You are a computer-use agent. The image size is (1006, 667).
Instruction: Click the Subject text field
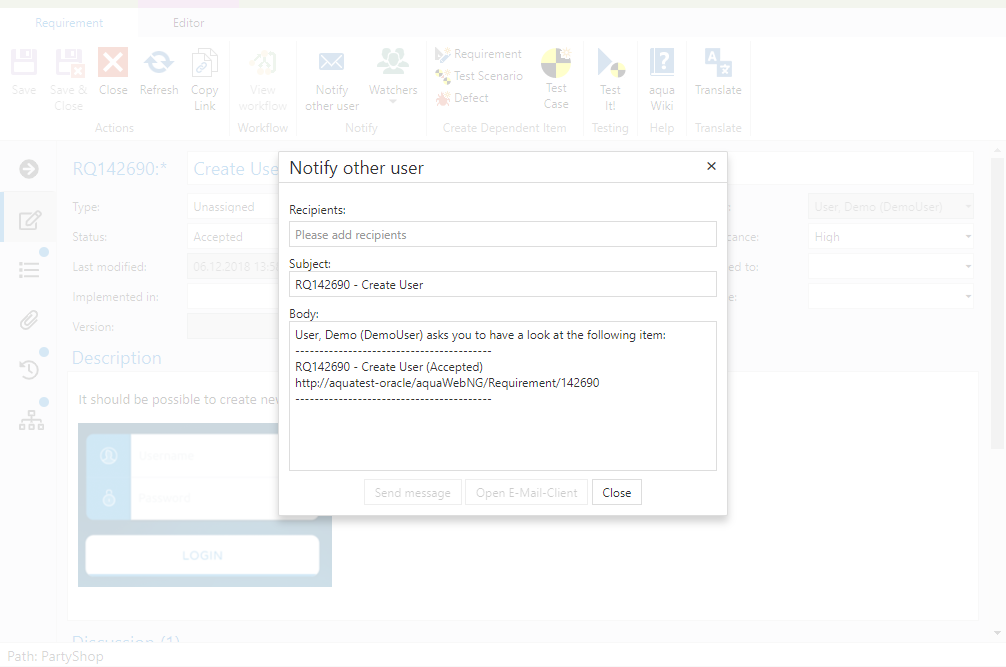pos(502,284)
